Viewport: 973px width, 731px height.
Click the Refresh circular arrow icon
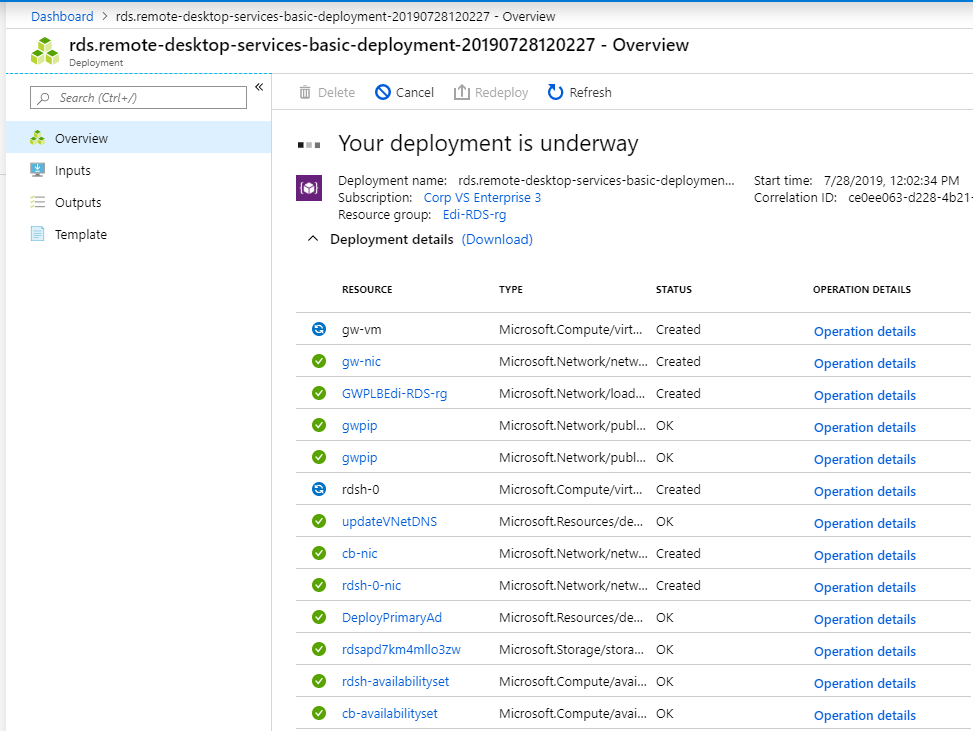pyautogui.click(x=555, y=92)
